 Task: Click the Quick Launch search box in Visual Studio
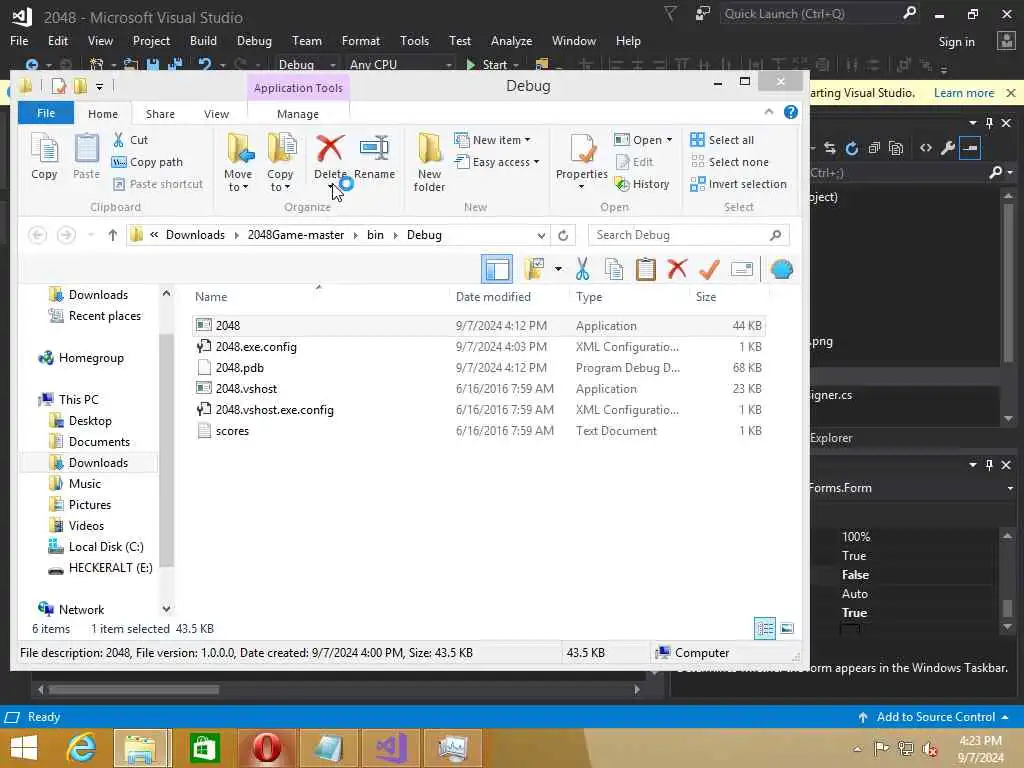(x=810, y=14)
